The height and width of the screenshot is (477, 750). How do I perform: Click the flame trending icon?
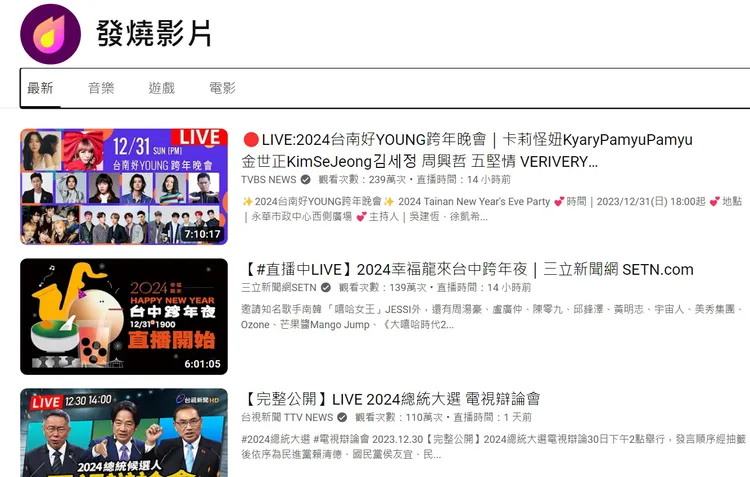50,34
